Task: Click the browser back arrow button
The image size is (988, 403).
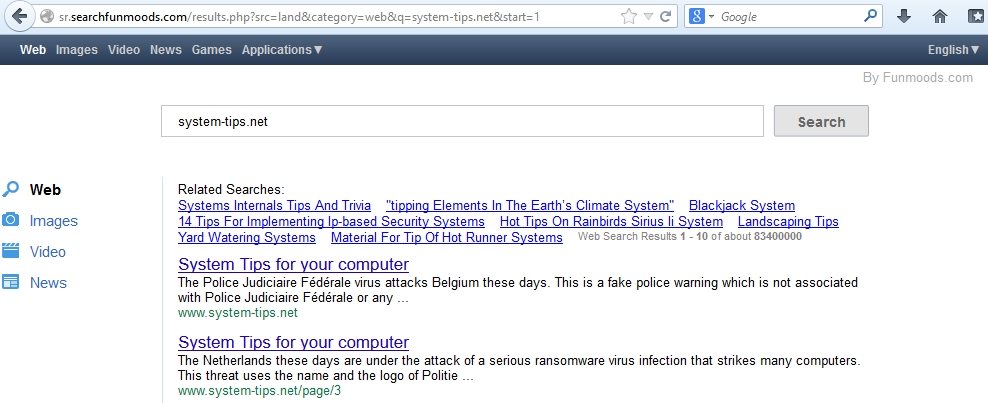Action: point(19,16)
